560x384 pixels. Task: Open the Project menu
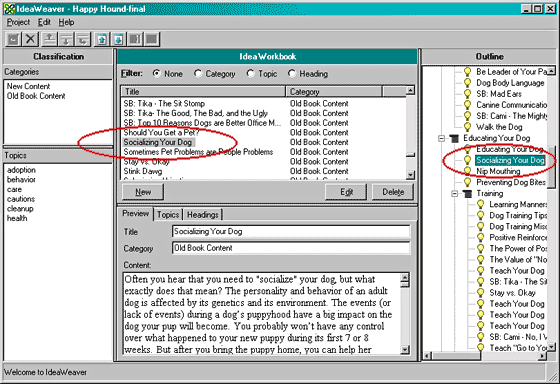(x=18, y=22)
